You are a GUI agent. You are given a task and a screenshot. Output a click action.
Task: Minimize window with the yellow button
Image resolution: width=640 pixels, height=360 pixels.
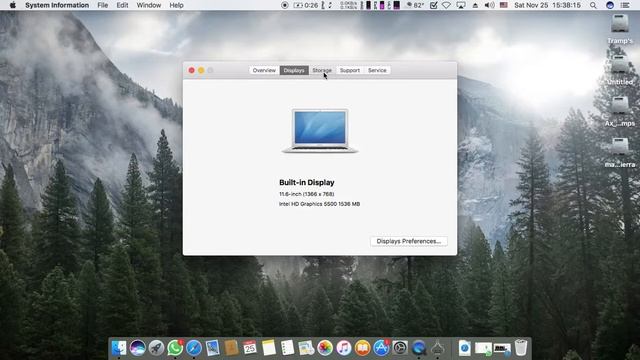201,70
